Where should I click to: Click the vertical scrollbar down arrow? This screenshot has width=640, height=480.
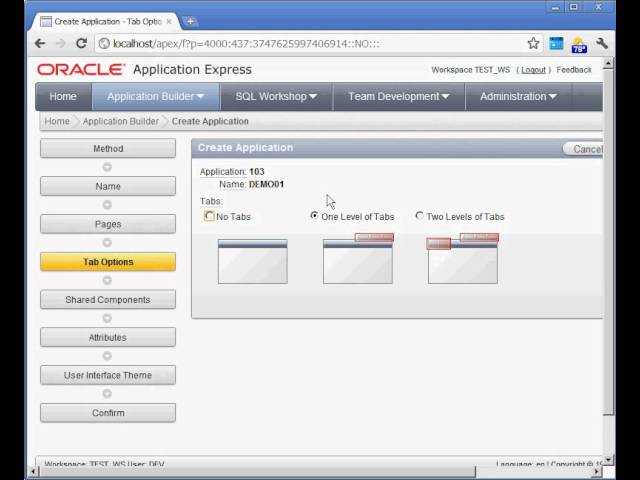pos(608,459)
